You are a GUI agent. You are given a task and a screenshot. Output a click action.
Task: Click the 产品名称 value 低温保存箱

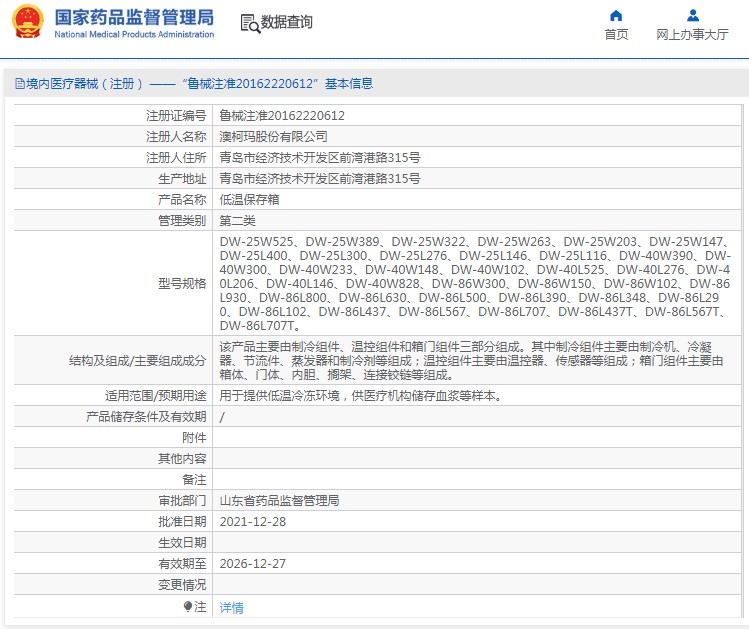click(249, 200)
